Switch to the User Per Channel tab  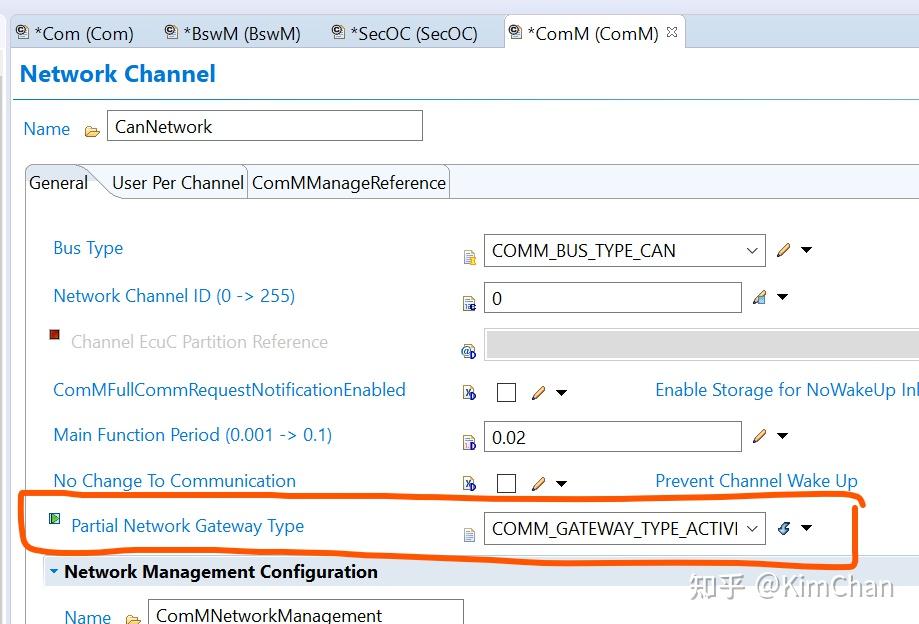click(177, 183)
